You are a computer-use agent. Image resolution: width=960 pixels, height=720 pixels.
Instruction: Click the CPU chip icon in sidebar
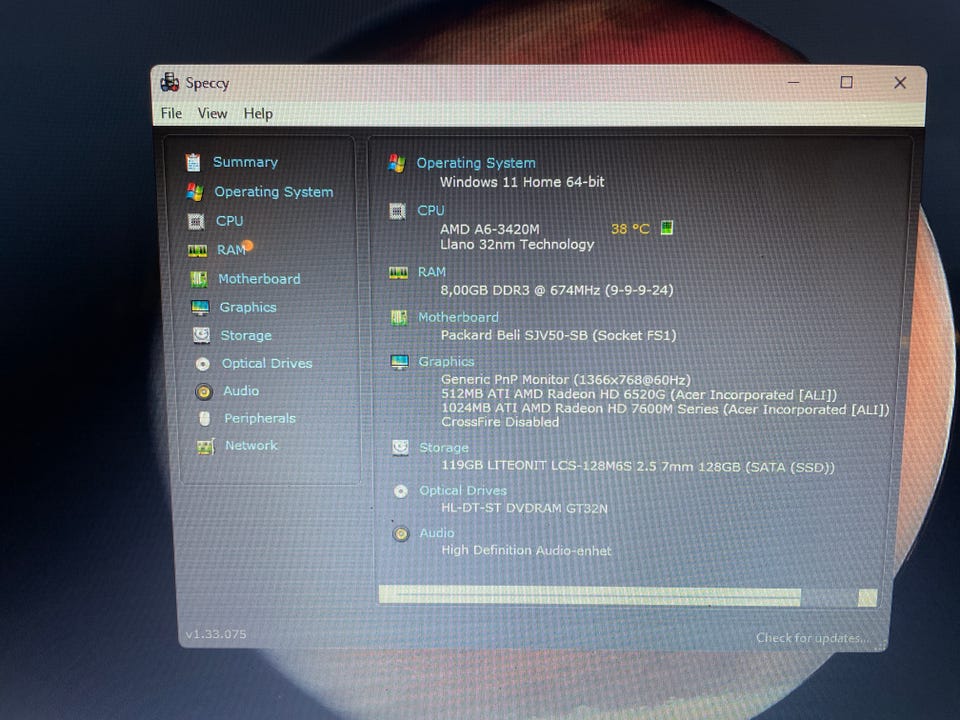196,221
